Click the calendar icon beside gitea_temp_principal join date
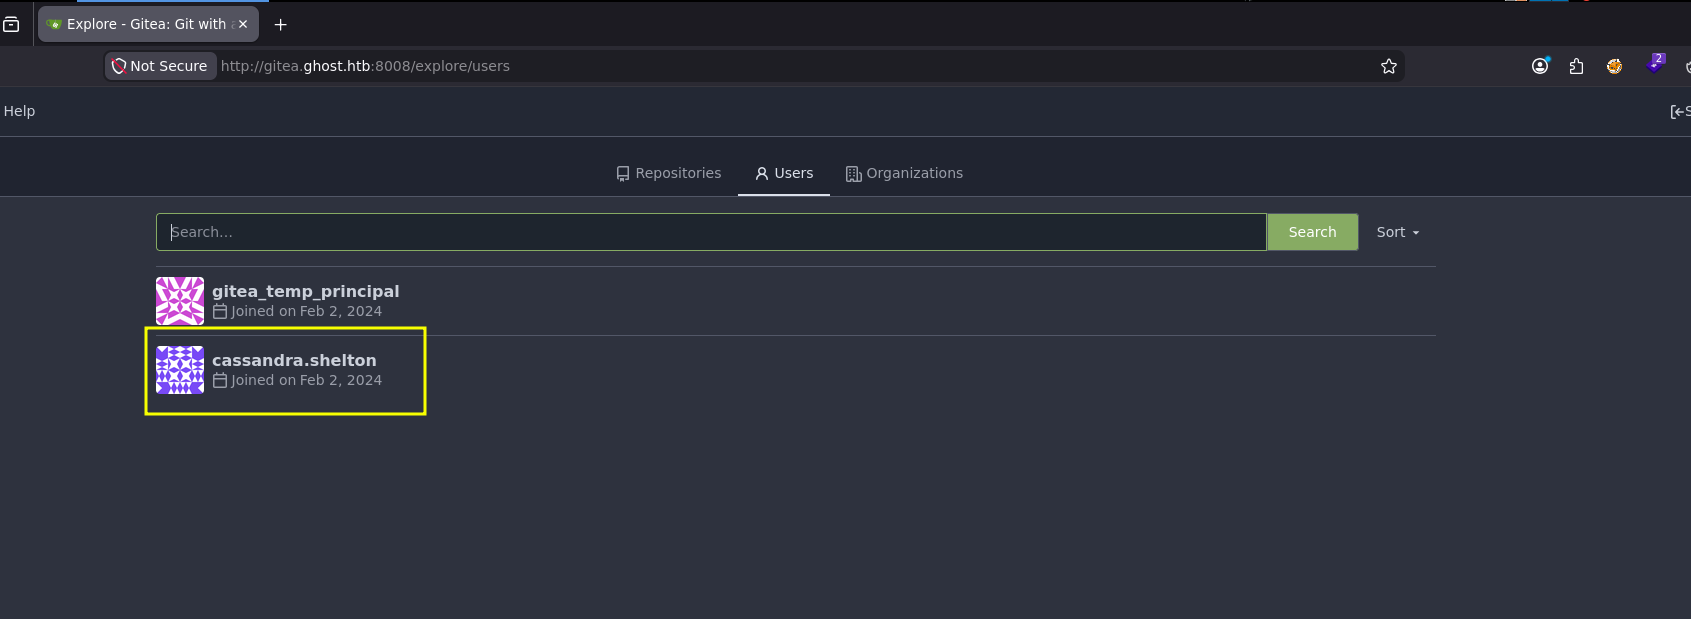 tap(220, 311)
